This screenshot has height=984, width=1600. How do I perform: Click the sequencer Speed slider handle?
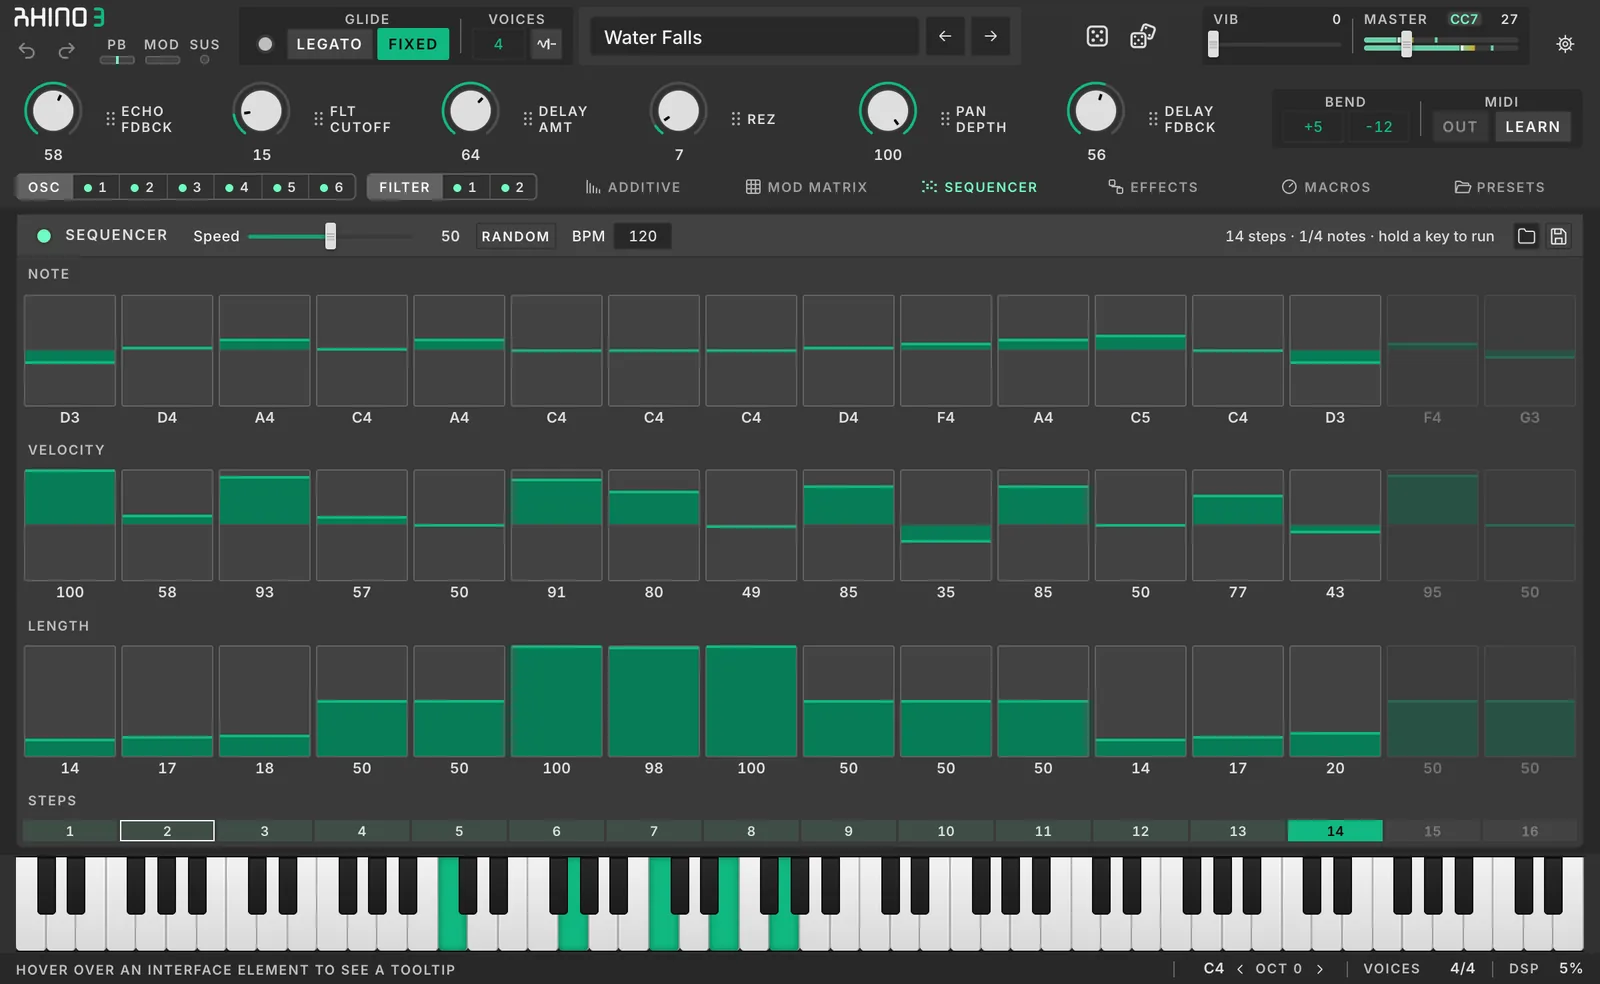point(330,236)
